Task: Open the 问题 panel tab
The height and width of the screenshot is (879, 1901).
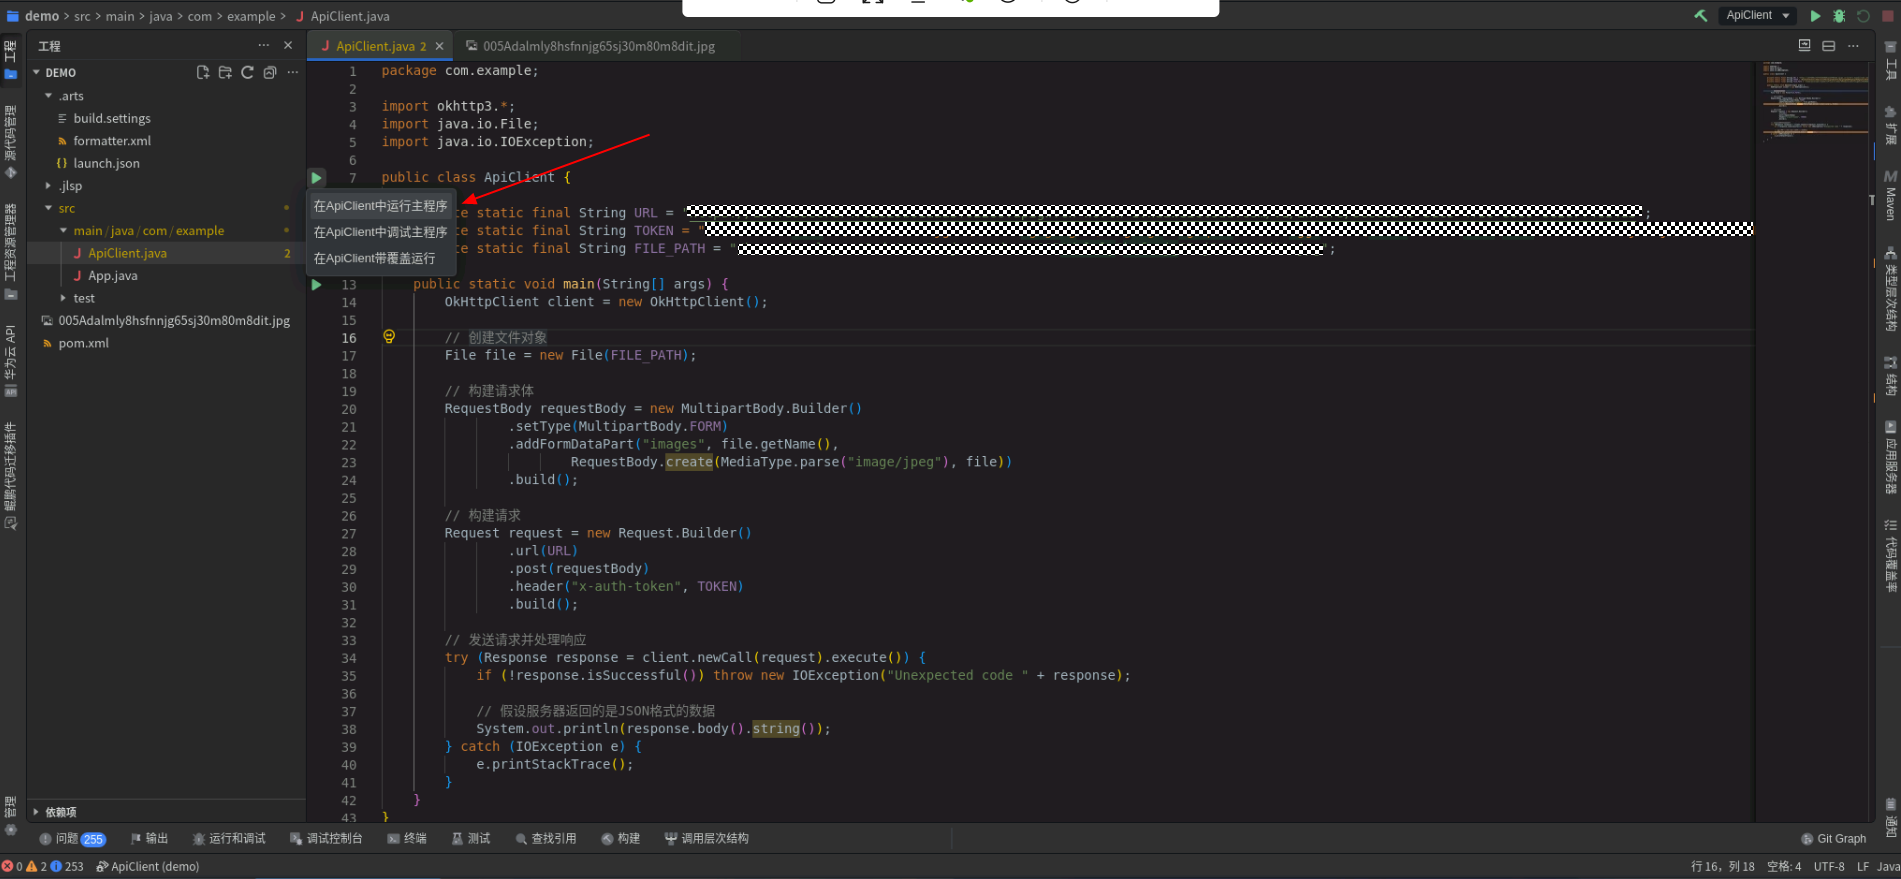Action: tap(72, 839)
